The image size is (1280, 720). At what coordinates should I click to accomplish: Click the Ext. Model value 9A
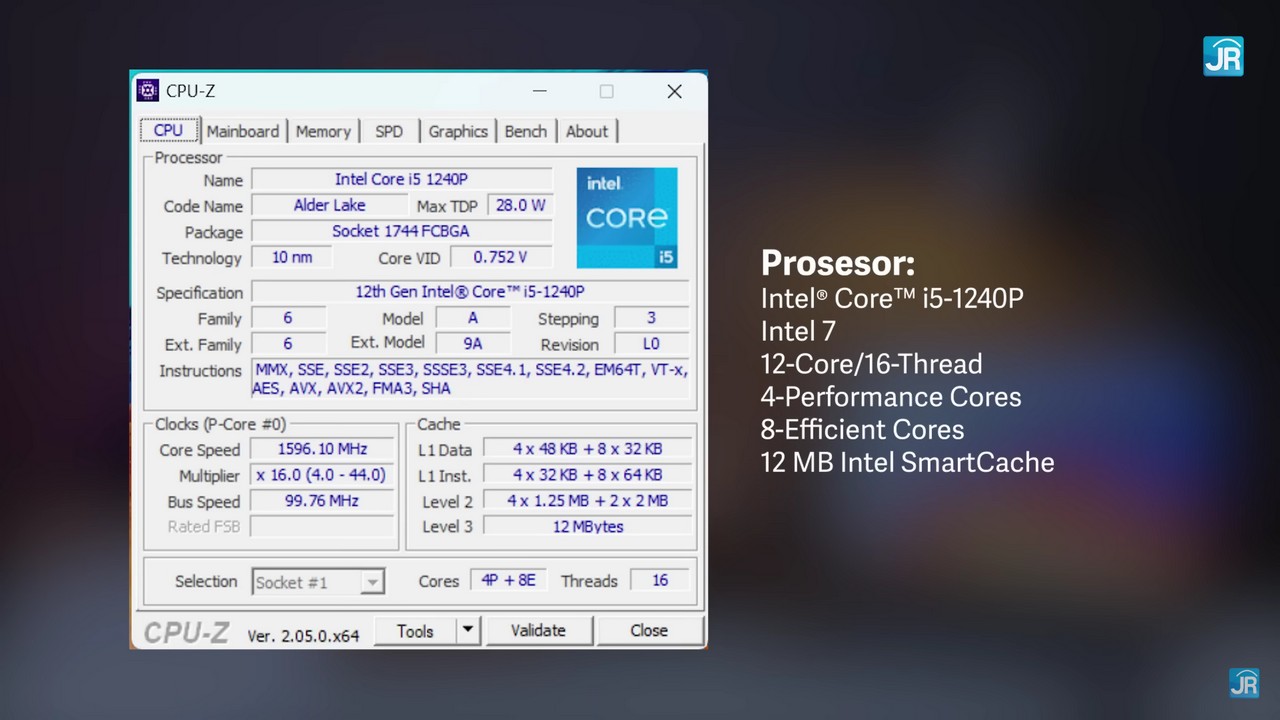click(473, 344)
